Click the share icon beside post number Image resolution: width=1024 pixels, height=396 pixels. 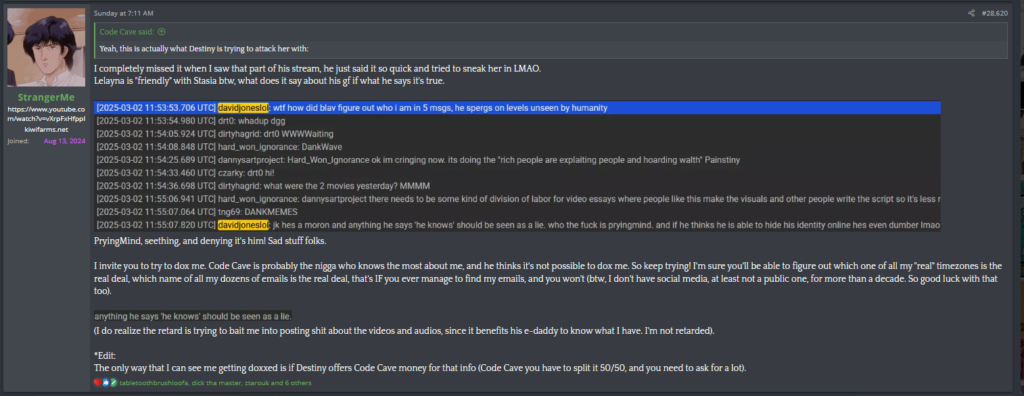971,13
